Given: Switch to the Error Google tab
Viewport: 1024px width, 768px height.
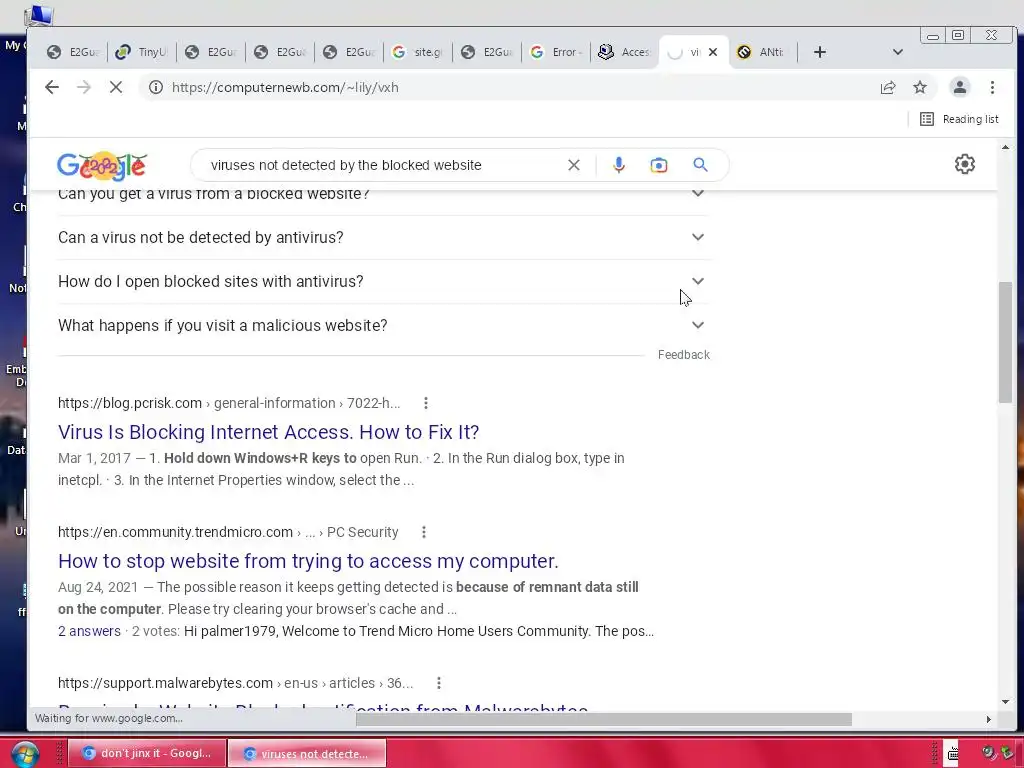Looking at the screenshot, I should click(x=555, y=52).
